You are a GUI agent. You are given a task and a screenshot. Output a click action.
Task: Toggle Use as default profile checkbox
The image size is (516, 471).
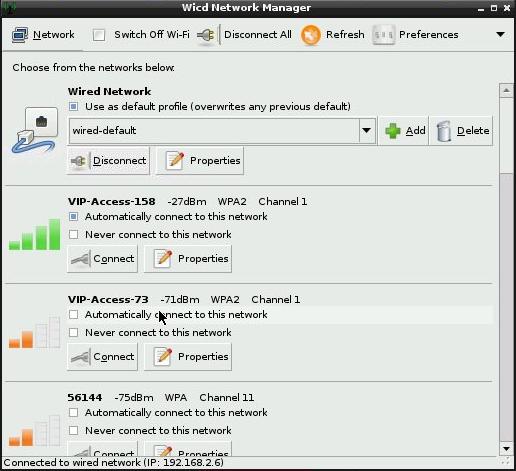tap(73, 107)
